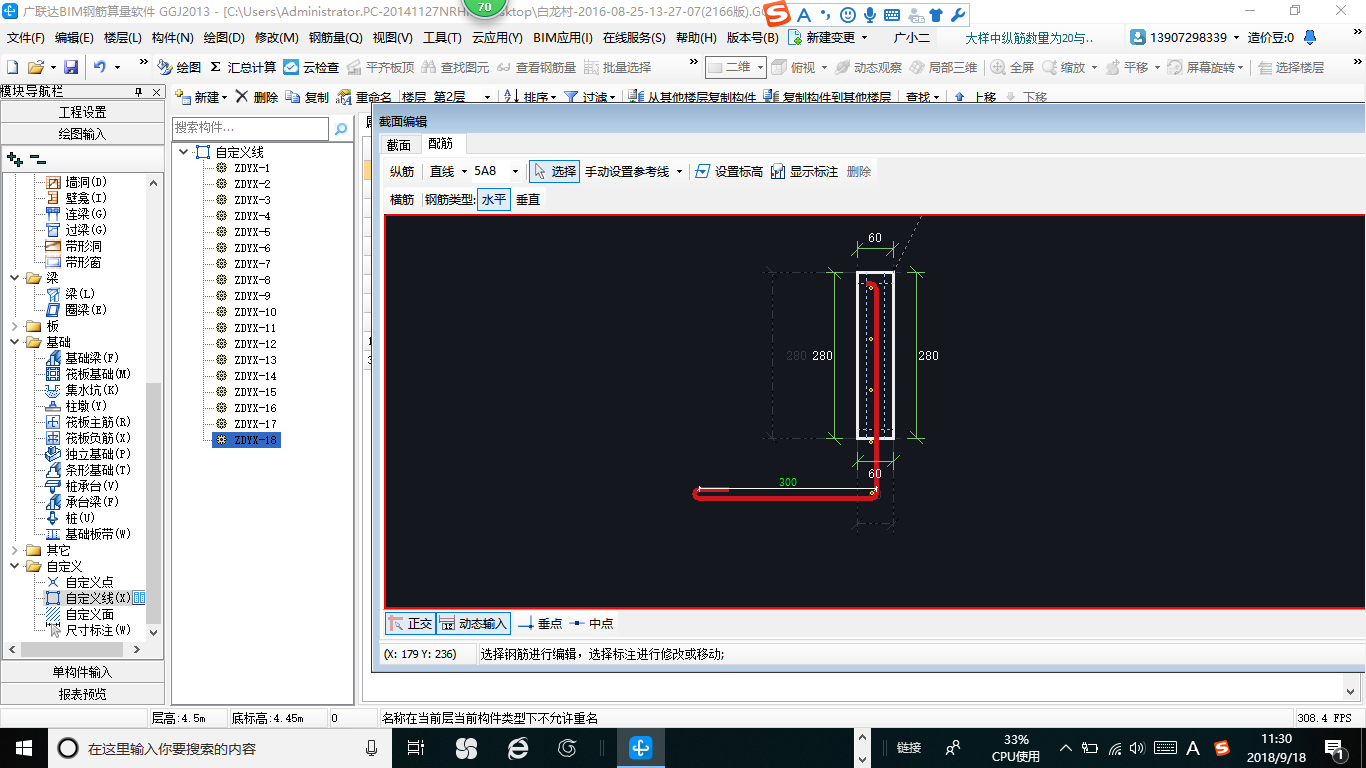The height and width of the screenshot is (768, 1366).
Task: Expand all tree nodes with the plus icon
Action: (14, 159)
